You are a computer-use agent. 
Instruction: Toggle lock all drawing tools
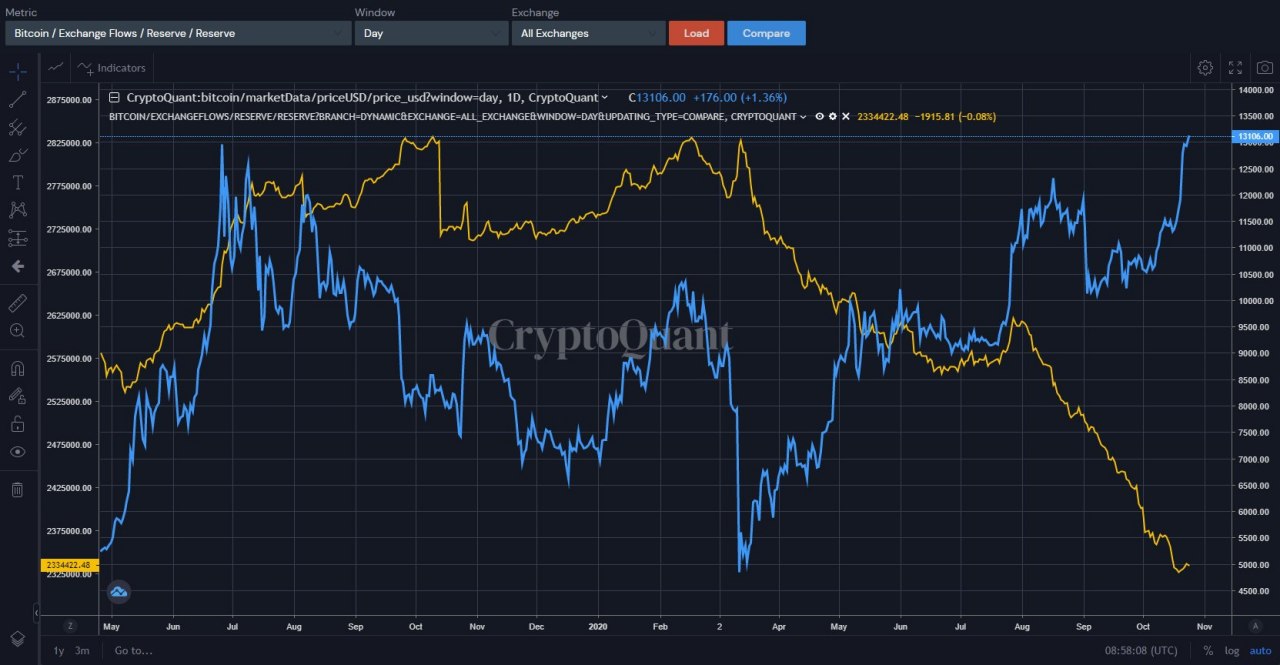click(x=17, y=424)
